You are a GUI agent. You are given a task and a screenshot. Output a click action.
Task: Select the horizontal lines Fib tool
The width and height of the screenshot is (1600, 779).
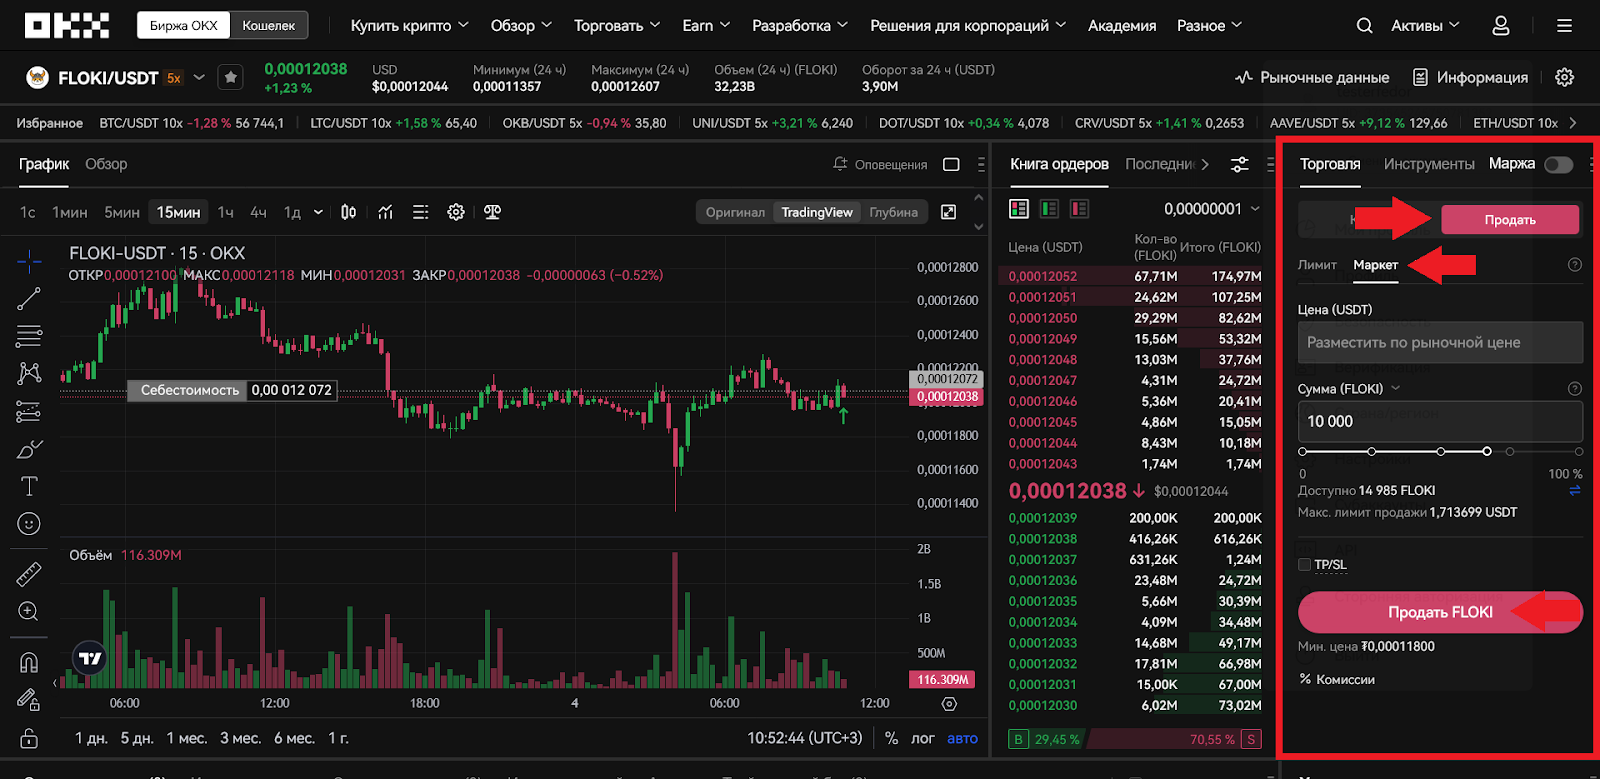29,336
